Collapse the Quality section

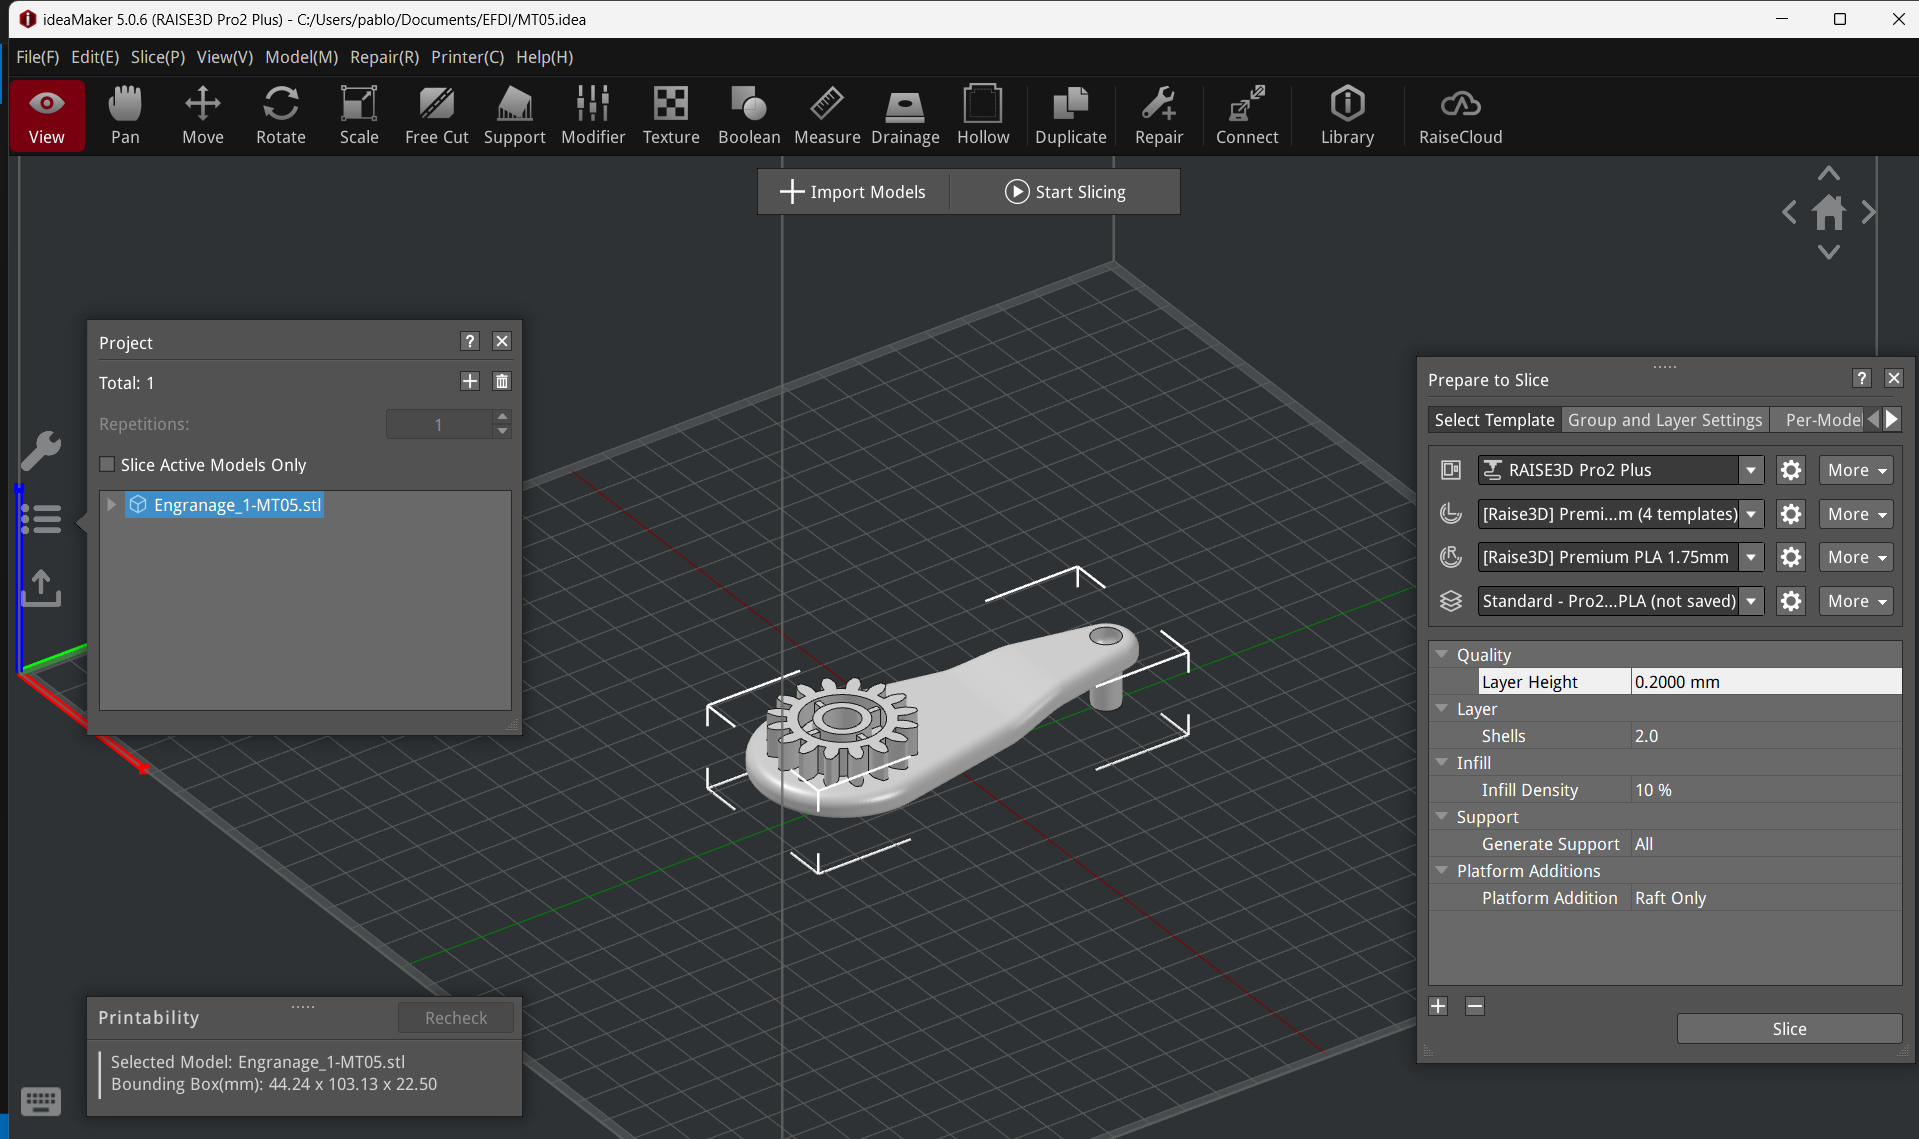point(1442,654)
